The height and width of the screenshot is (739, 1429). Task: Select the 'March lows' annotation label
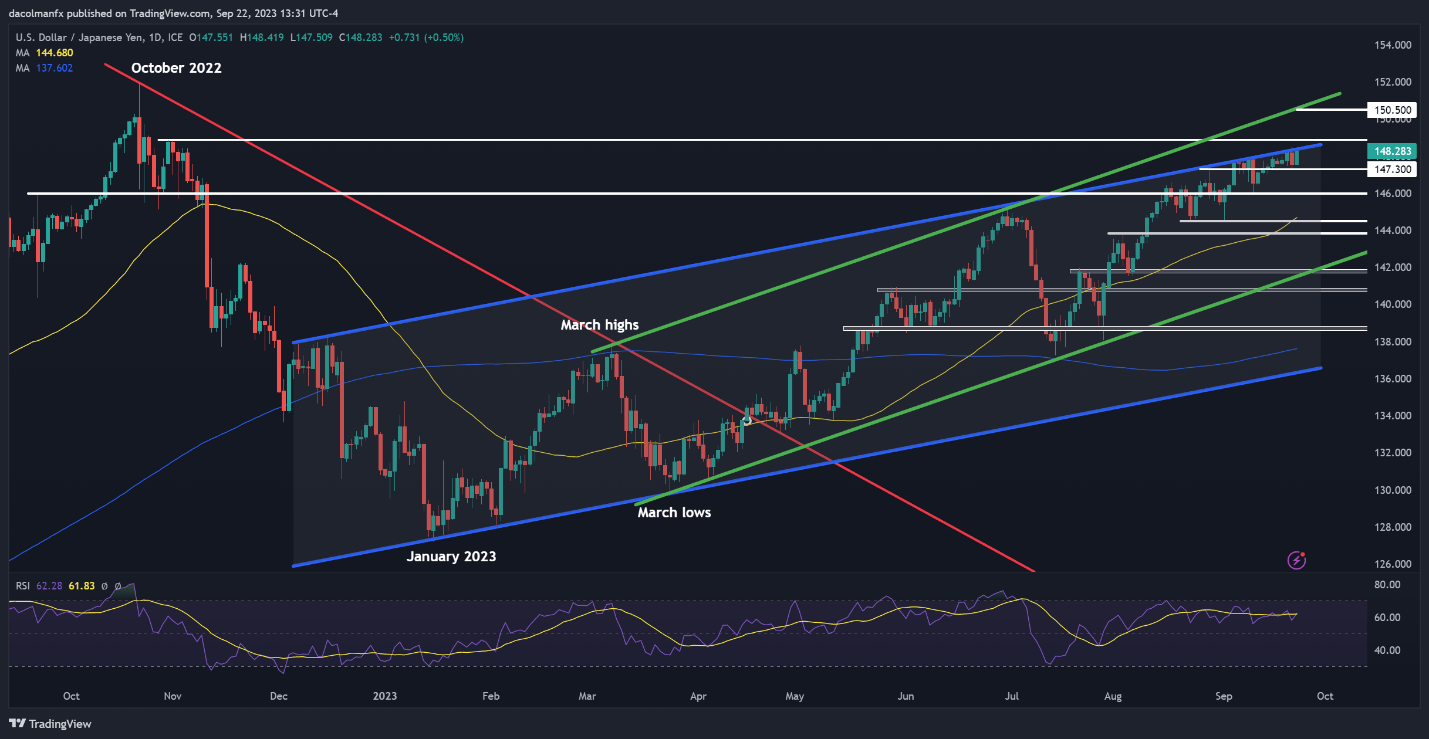click(674, 512)
